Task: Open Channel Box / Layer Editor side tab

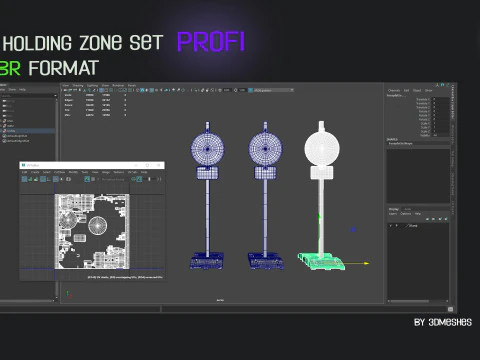Action: coord(453,102)
